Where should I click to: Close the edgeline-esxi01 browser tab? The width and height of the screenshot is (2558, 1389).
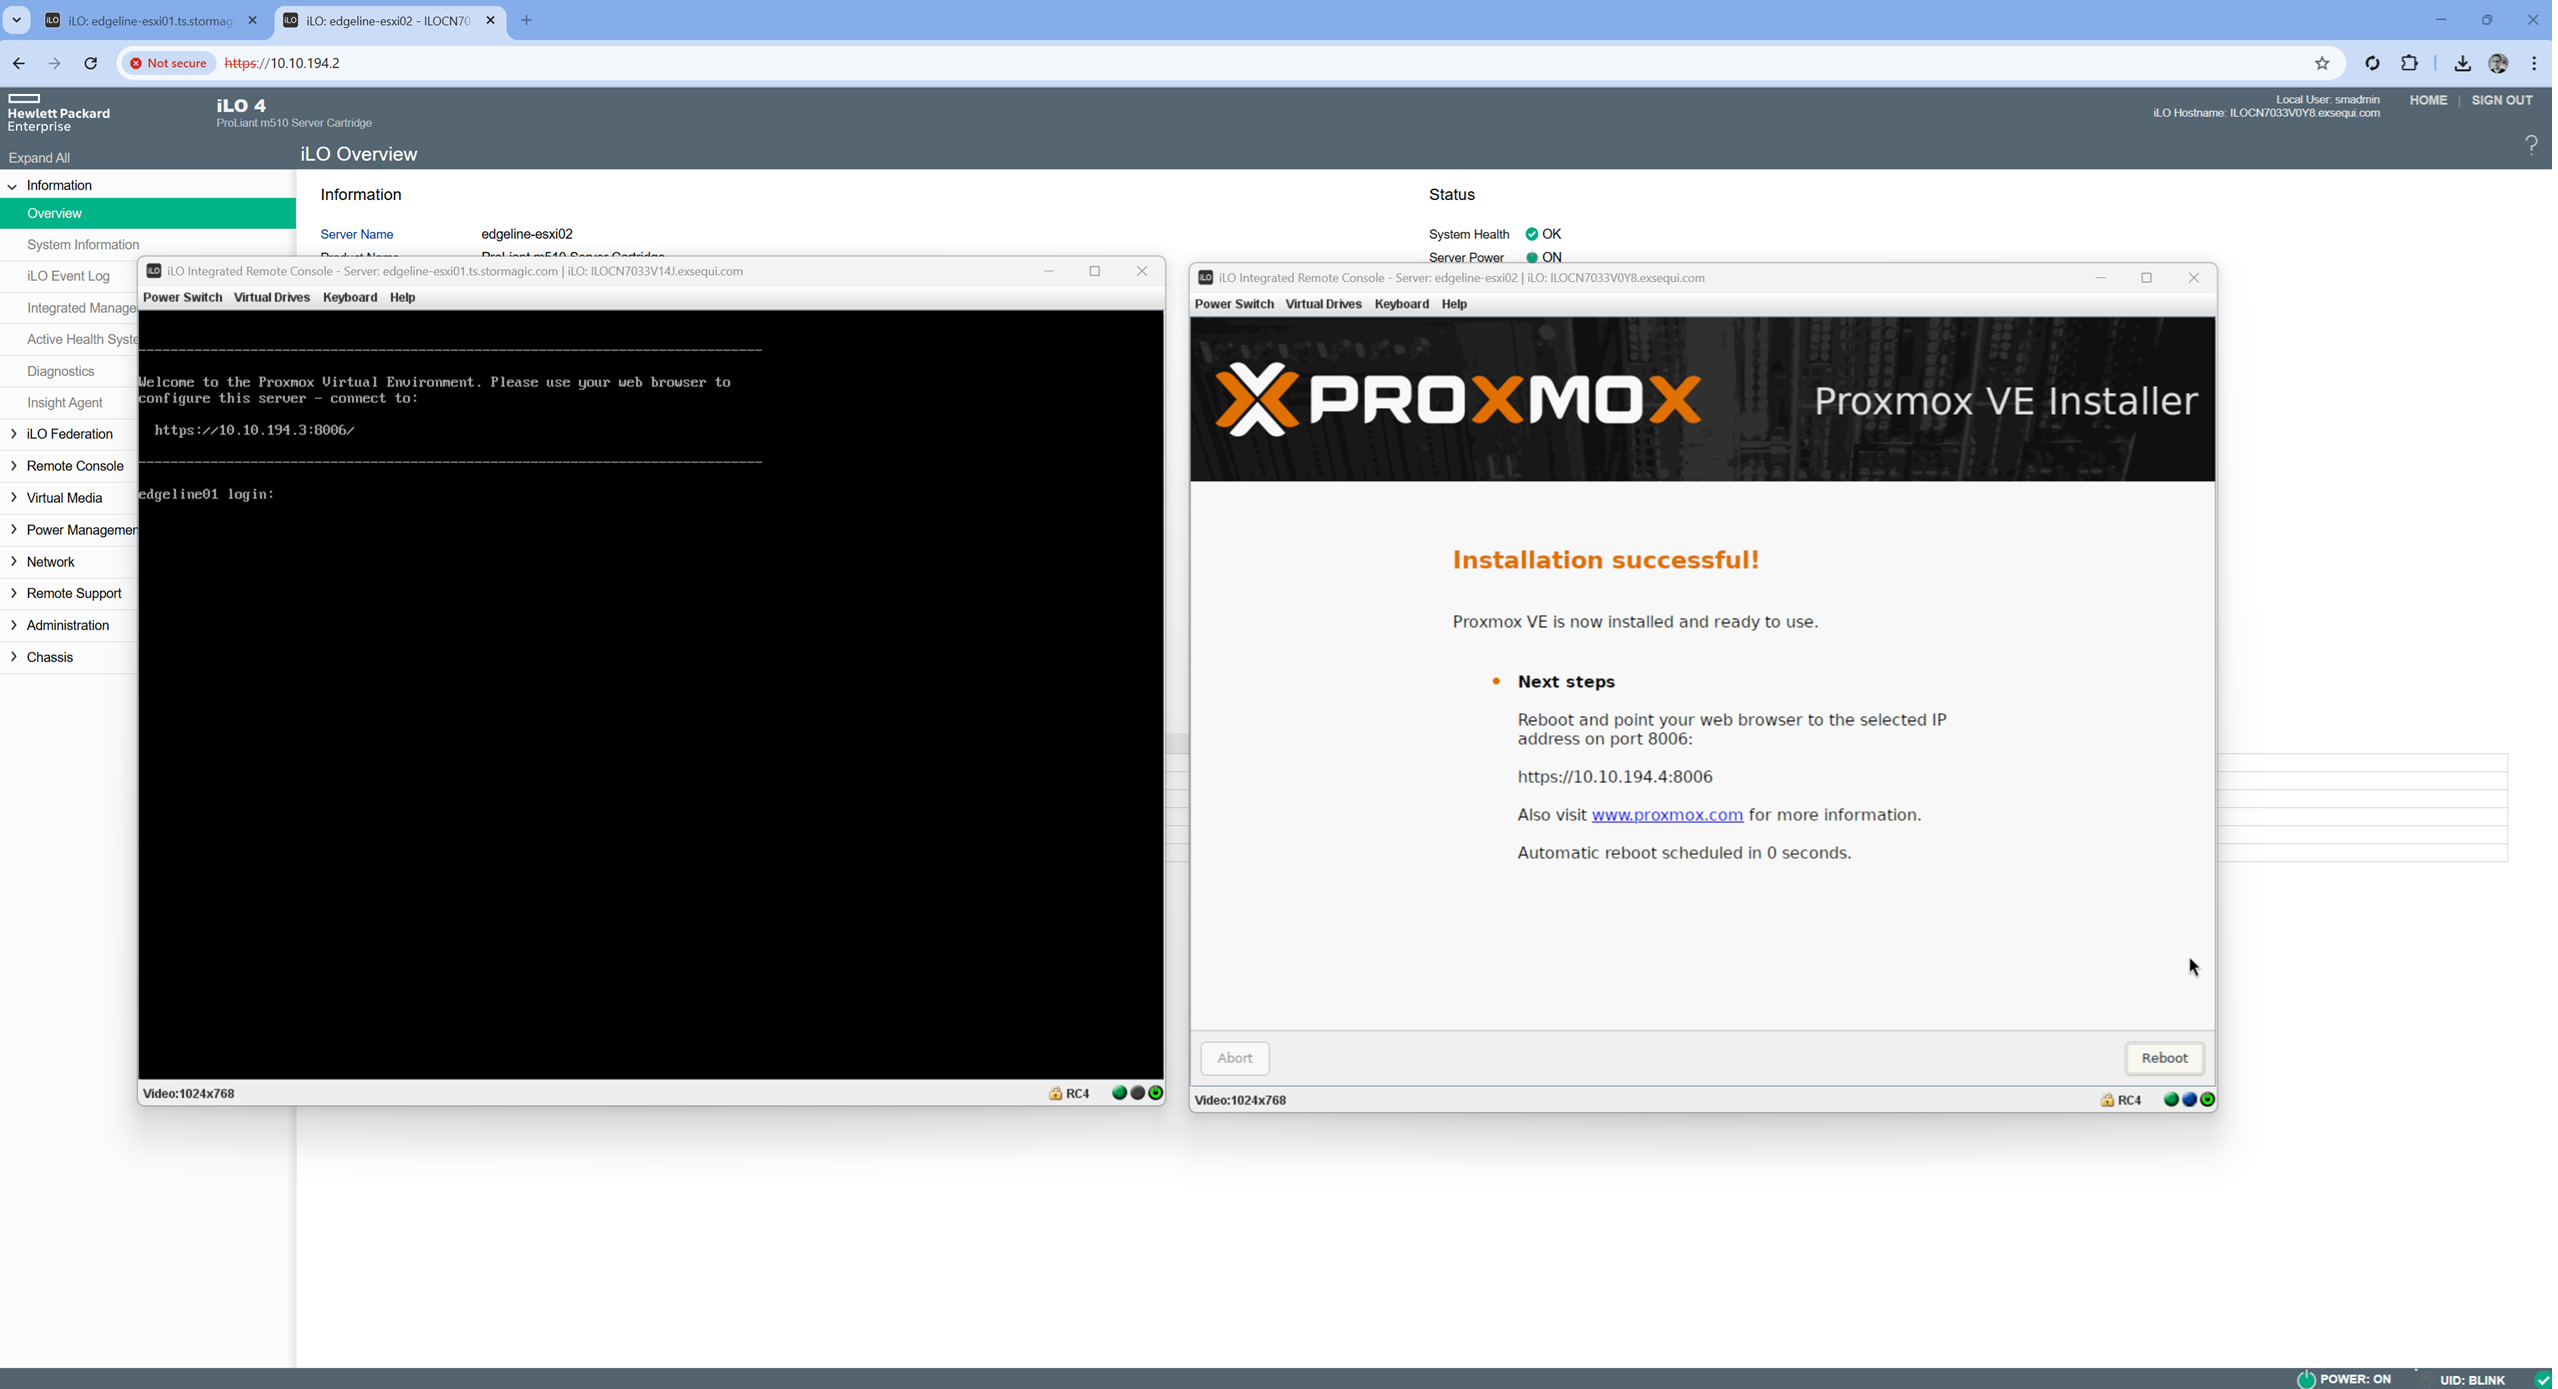252,20
